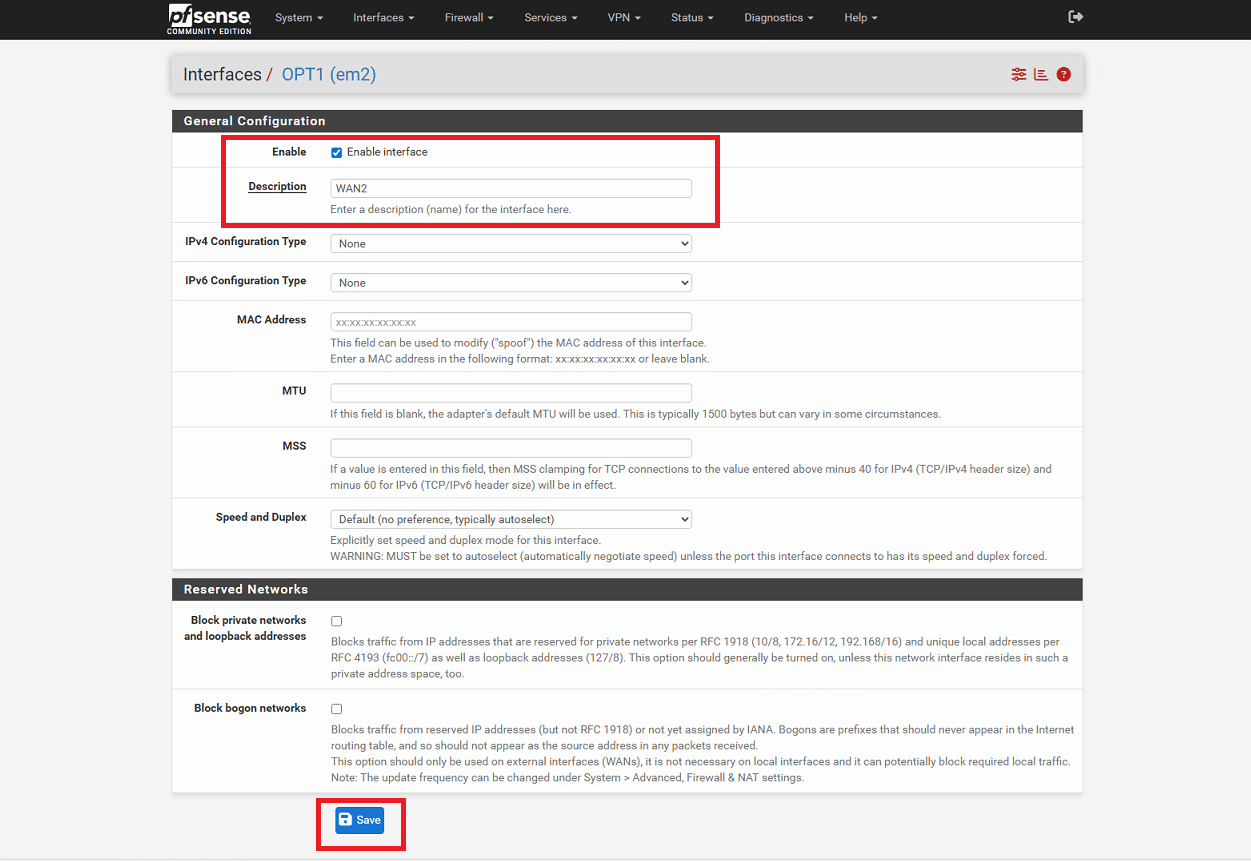Enable Block bogon networks checkbox
This screenshot has width=1251, height=861.
click(x=337, y=709)
